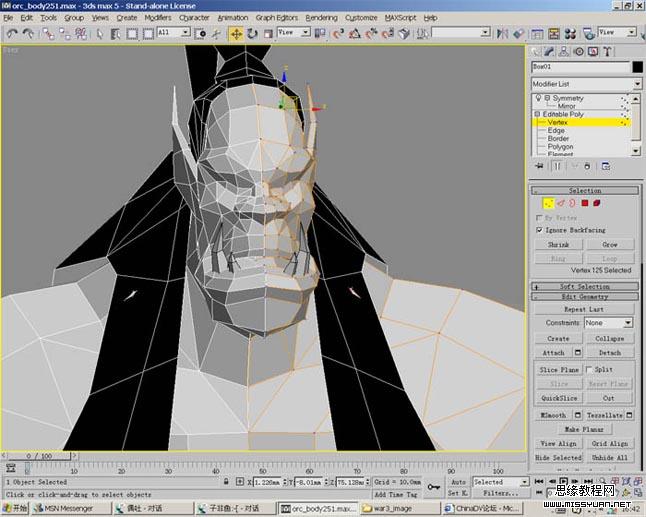Collapse Symmetry modifier tree node
Image resolution: width=646 pixels, height=517 pixels.
tap(548, 98)
